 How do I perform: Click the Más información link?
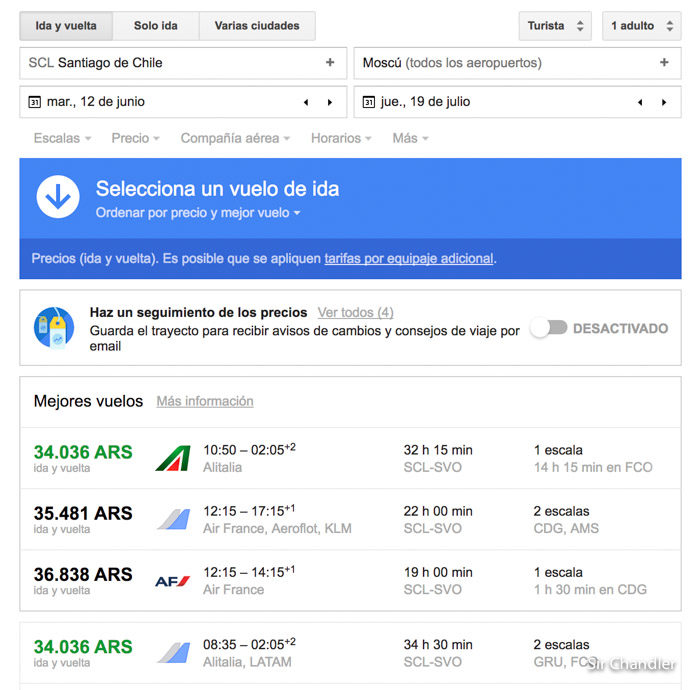point(205,401)
